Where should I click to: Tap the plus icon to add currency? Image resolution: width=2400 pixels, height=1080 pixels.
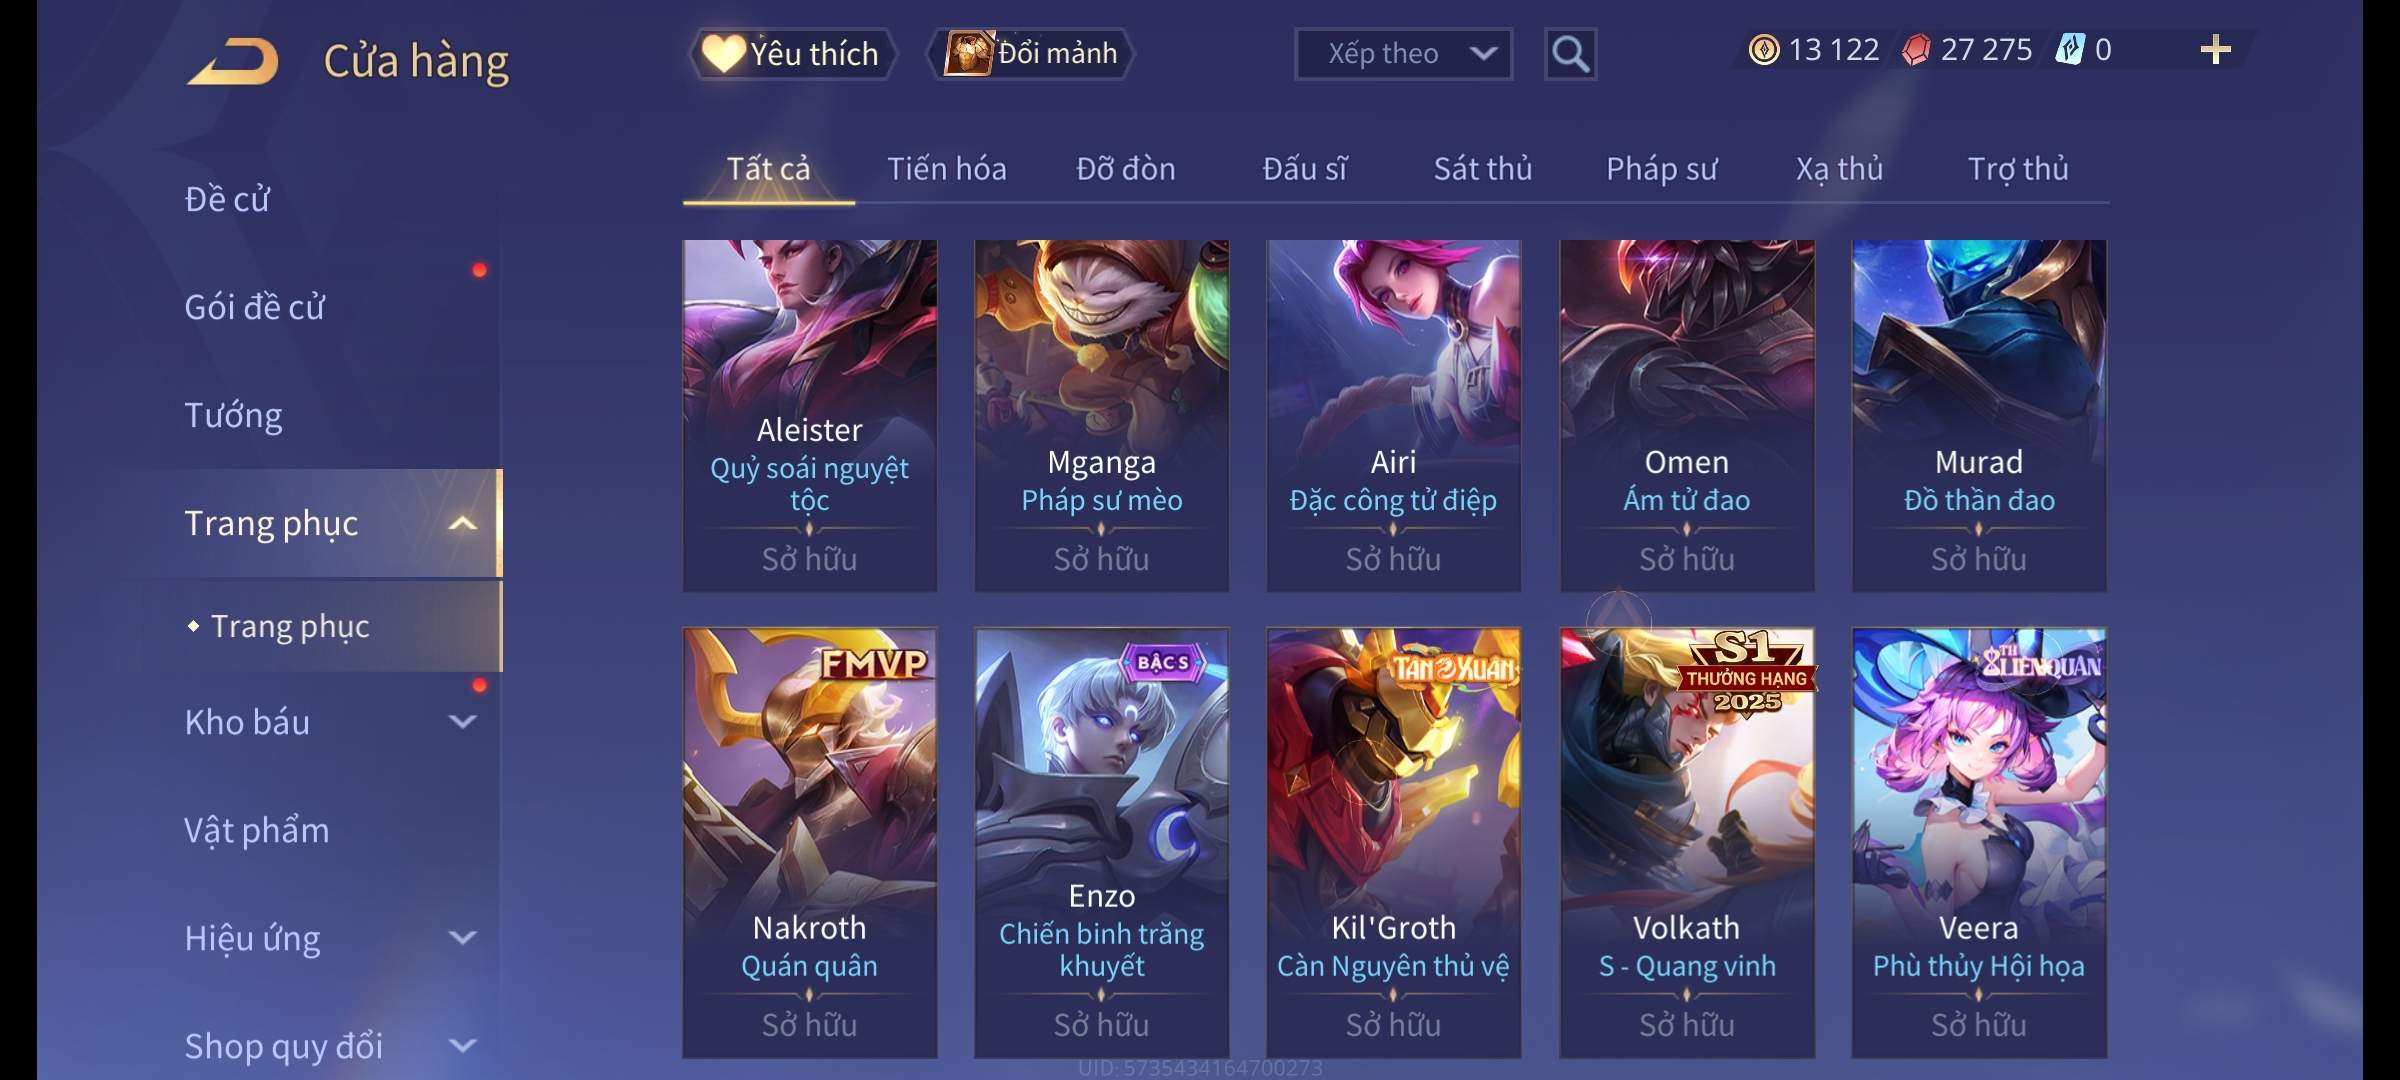pos(2216,50)
